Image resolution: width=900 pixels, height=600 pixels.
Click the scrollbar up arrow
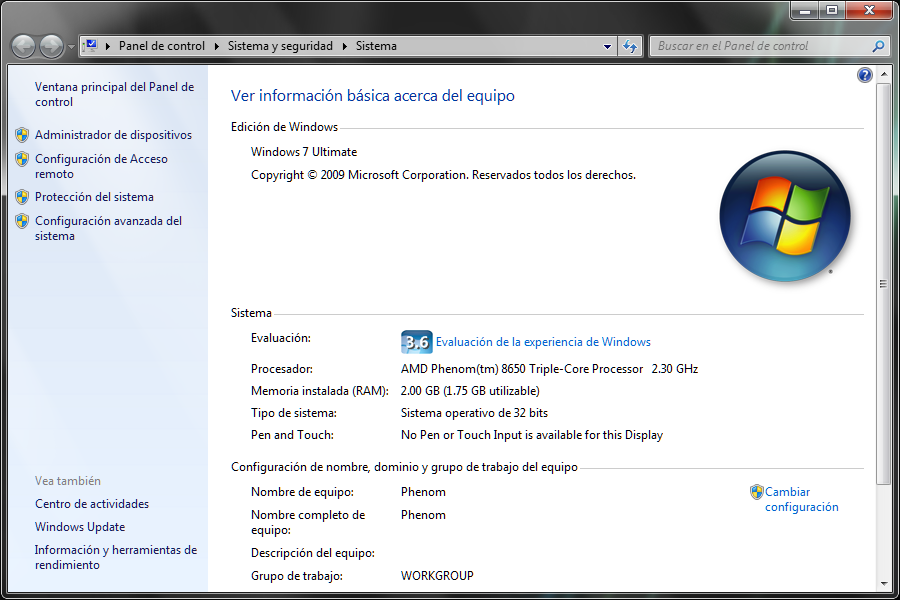(883, 74)
